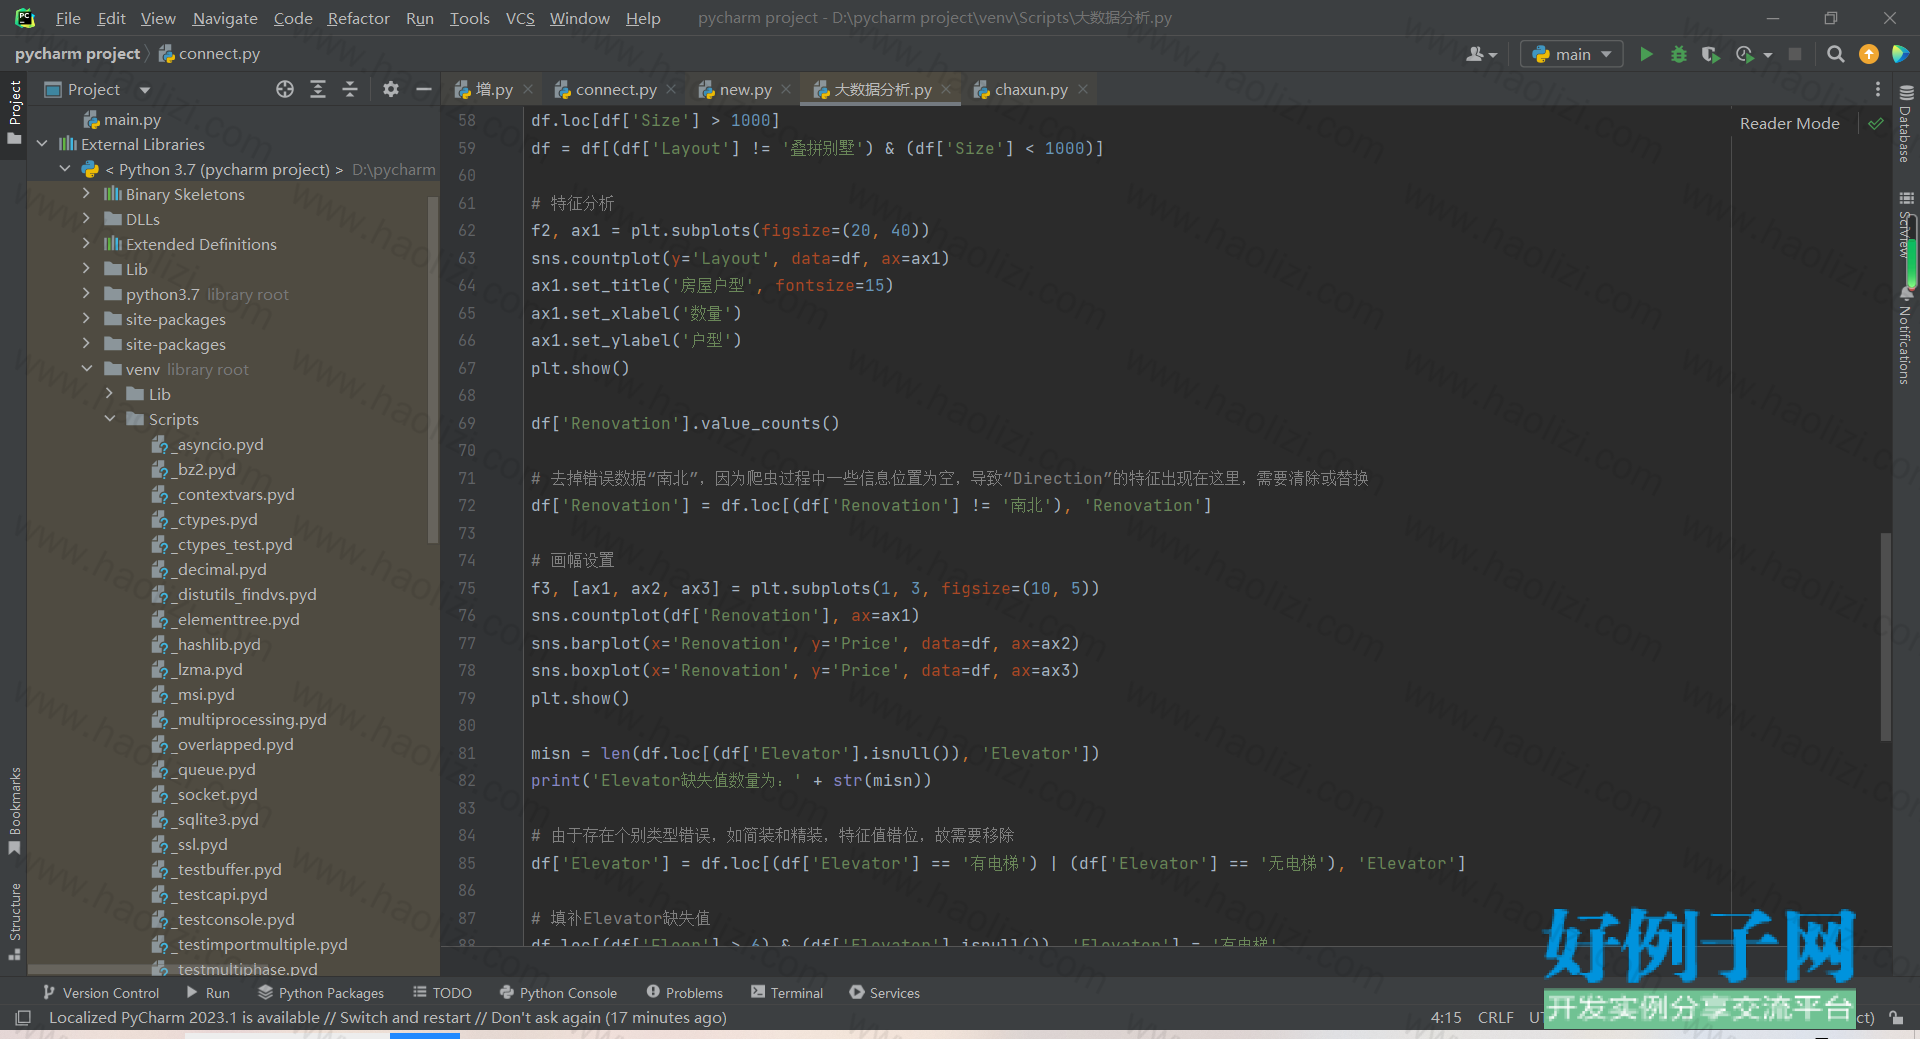1920x1039 pixels.
Task: Collapse all in the Project panel
Action: pyautogui.click(x=350, y=89)
